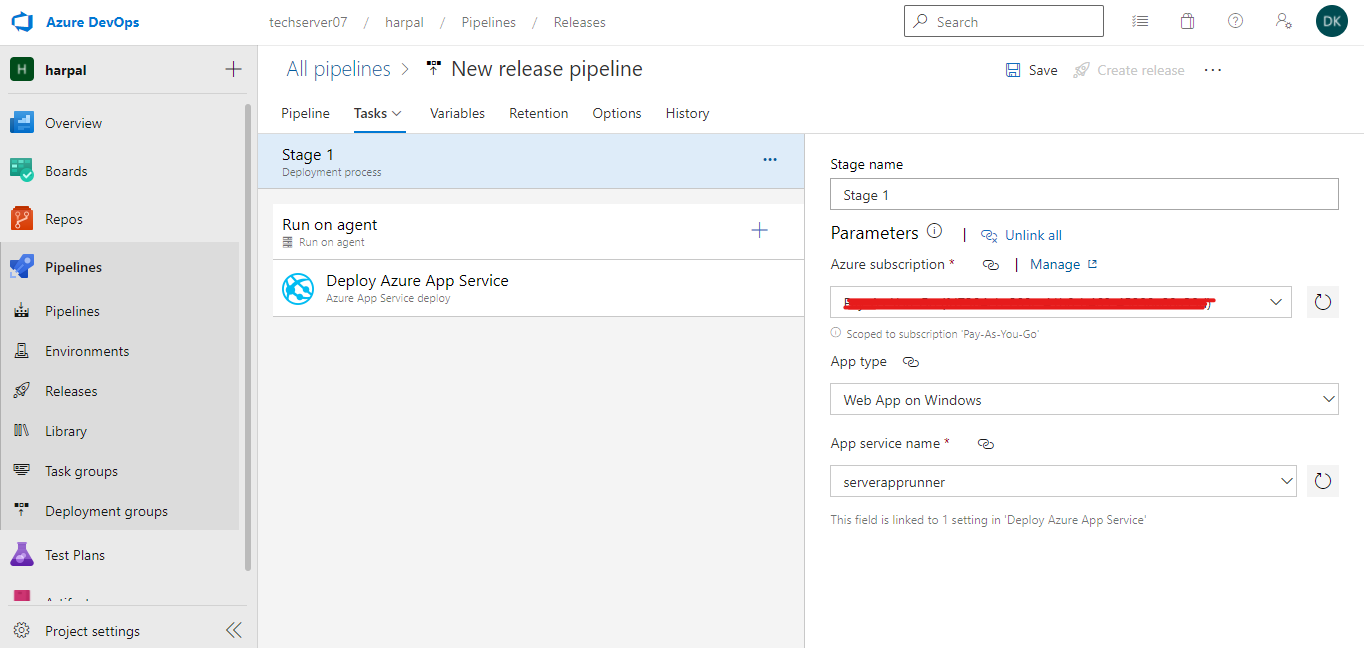
Task: Expand the Tasks tab dropdown arrow
Action: click(x=397, y=113)
